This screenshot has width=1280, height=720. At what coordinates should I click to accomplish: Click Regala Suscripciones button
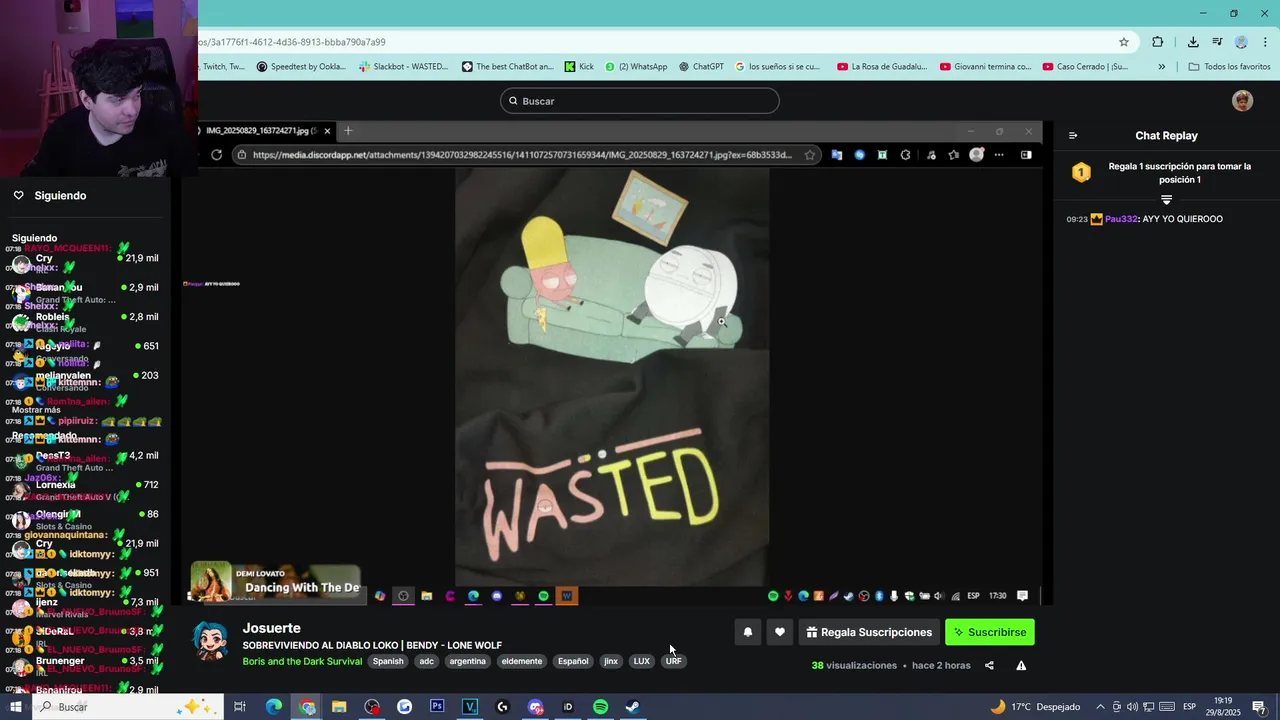[869, 632]
